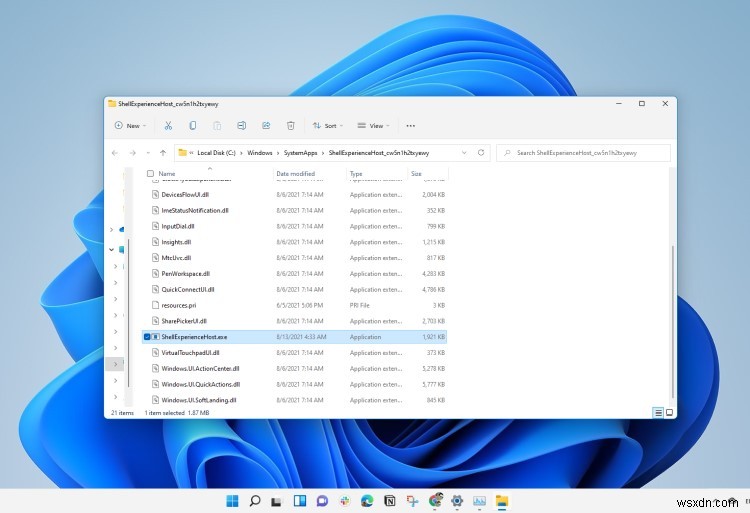This screenshot has width=750, height=513.
Task: Sort by Date modified column header
Action: click(x=296, y=174)
